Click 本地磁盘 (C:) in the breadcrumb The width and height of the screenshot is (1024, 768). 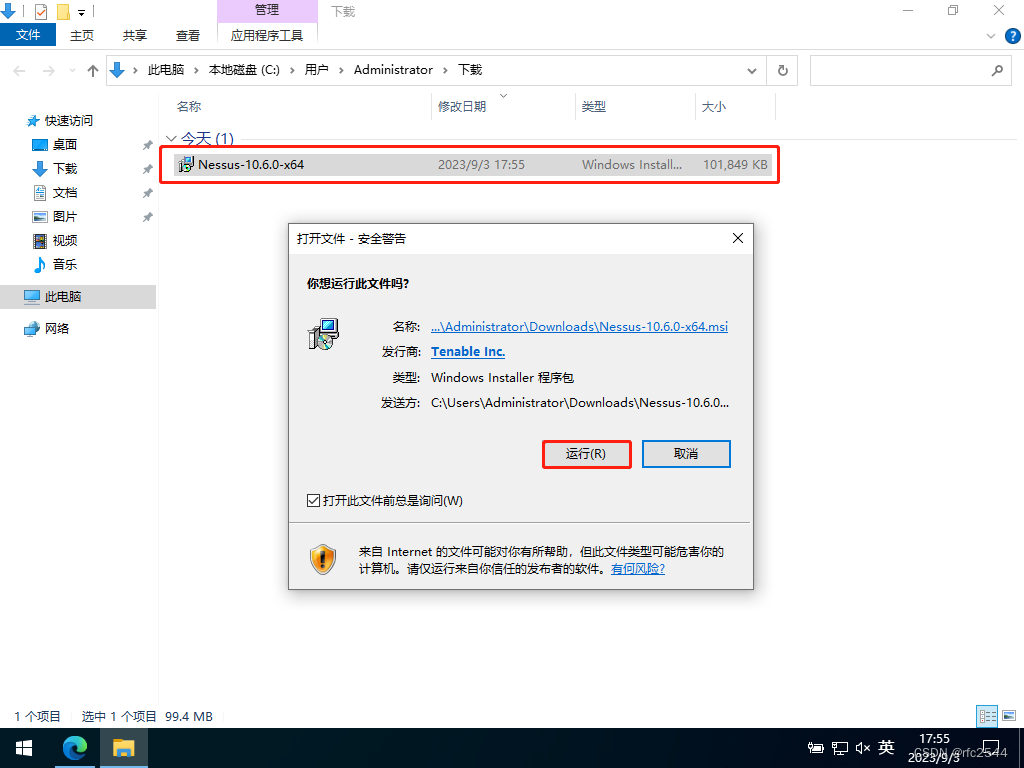tap(244, 70)
